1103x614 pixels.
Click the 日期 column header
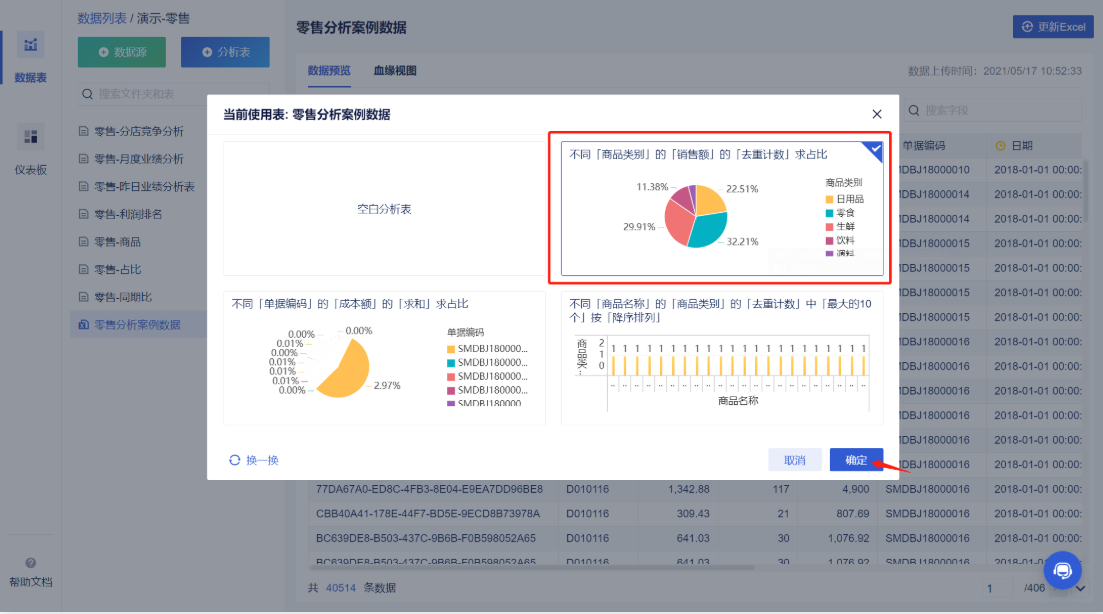point(1021,146)
